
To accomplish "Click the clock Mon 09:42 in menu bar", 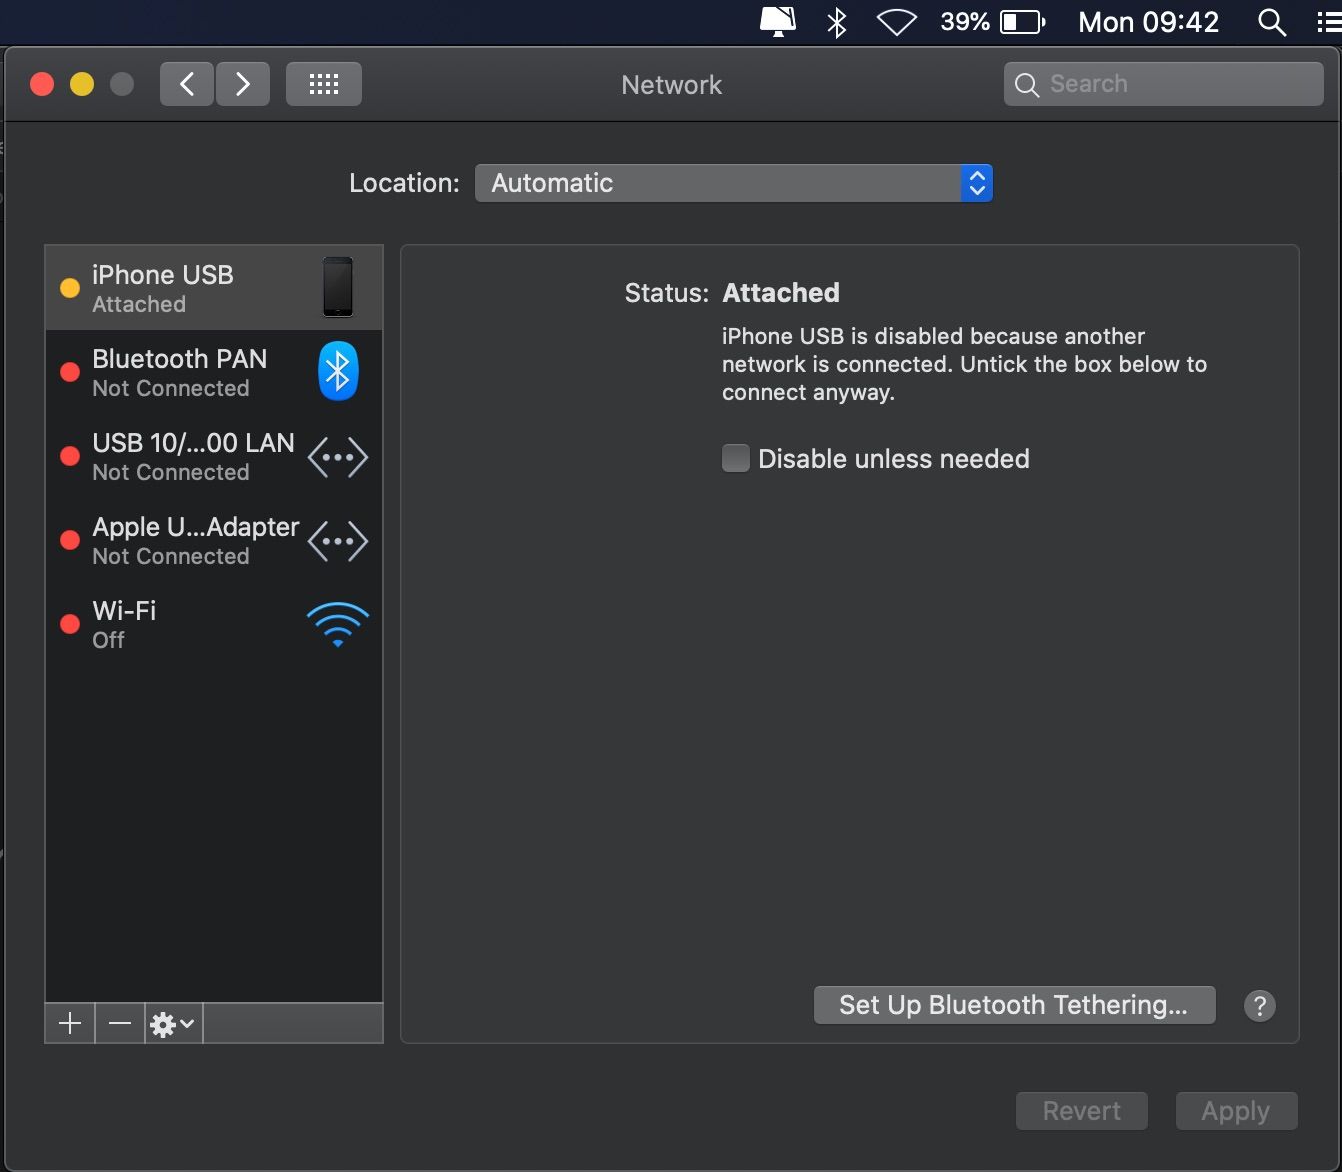I will pos(1149,22).
